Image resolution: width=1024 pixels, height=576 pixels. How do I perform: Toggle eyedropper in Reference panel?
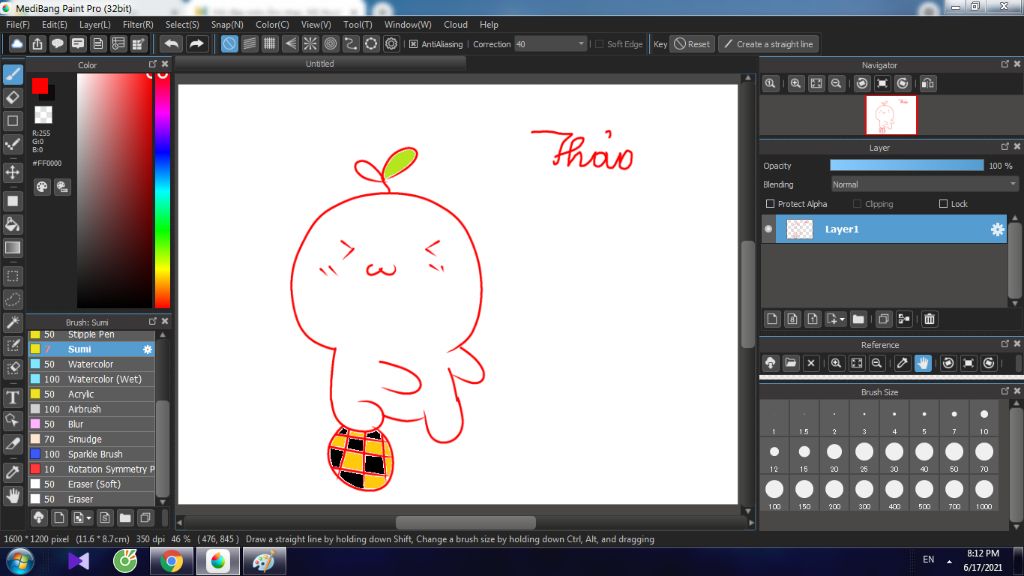pyautogui.click(x=902, y=363)
